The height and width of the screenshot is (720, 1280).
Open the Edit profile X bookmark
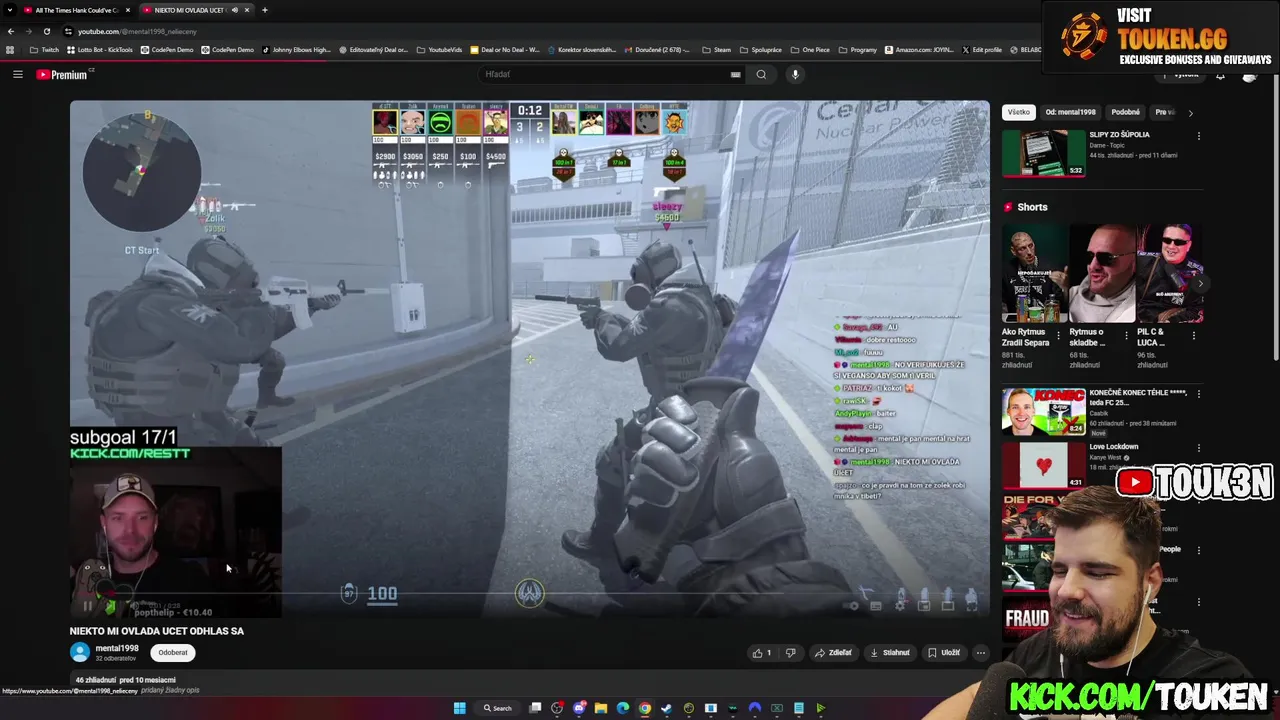[982, 50]
